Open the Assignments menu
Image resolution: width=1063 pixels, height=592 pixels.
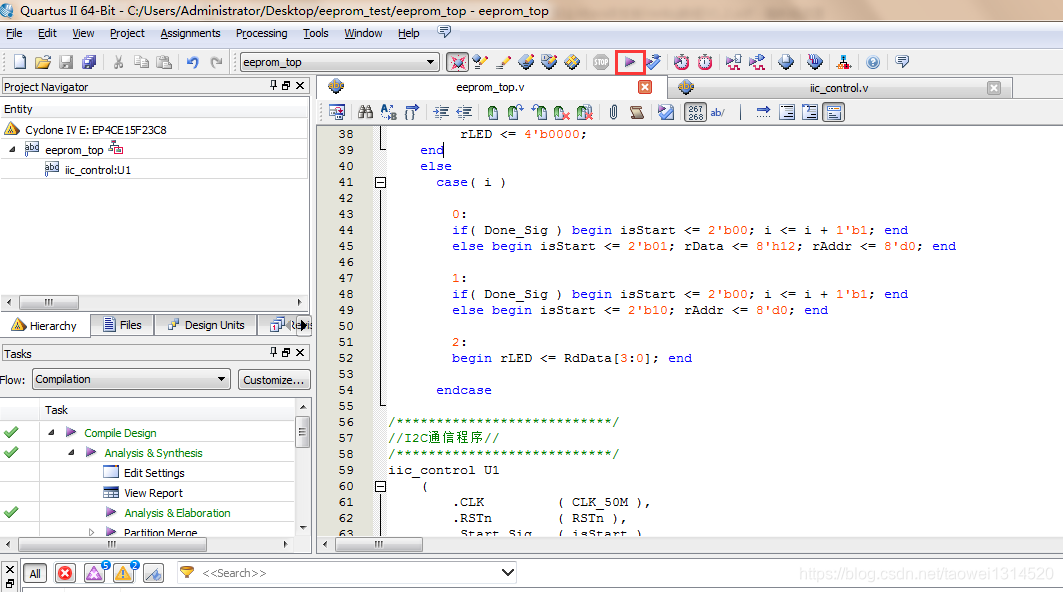click(x=190, y=33)
